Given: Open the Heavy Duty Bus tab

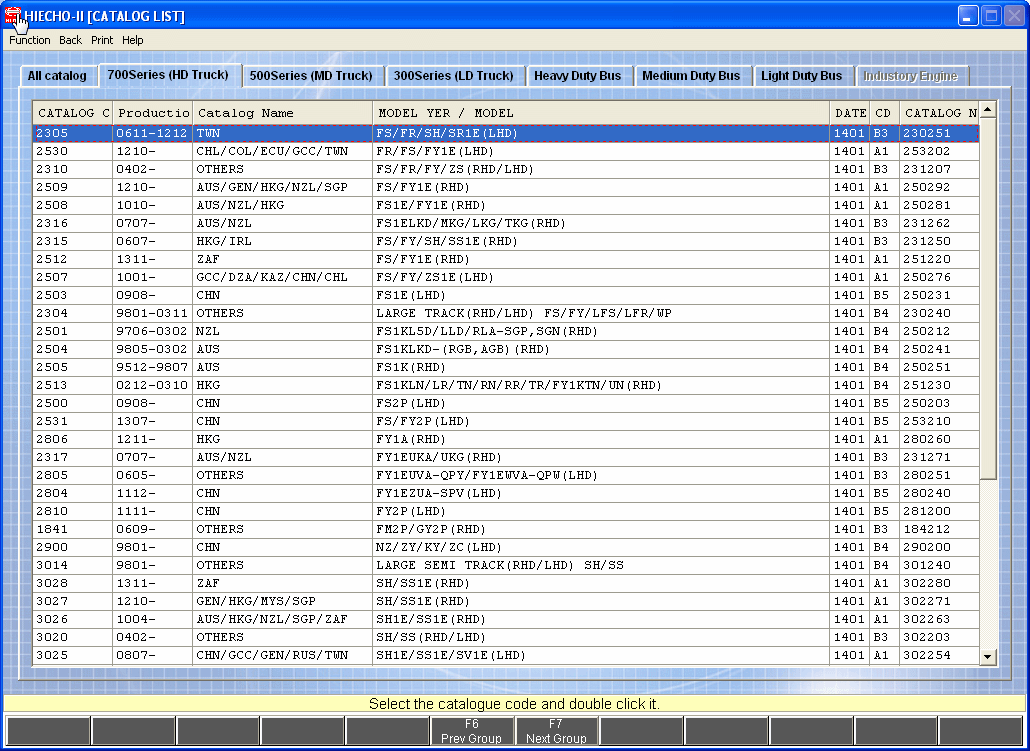Looking at the screenshot, I should coord(577,76).
